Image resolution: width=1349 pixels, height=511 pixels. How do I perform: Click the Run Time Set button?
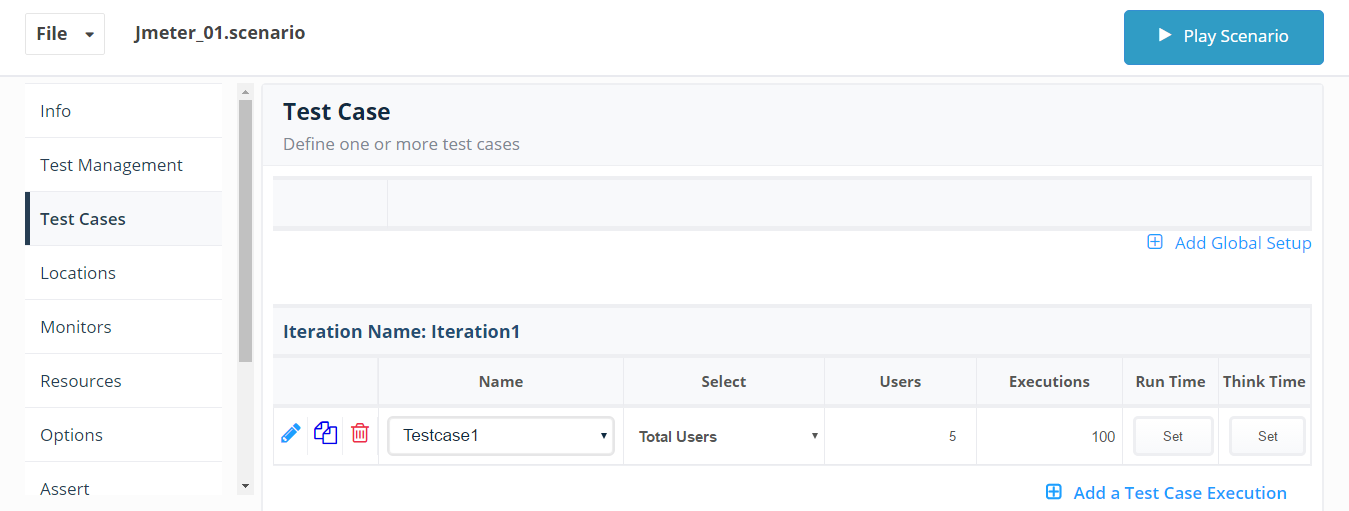[1173, 436]
